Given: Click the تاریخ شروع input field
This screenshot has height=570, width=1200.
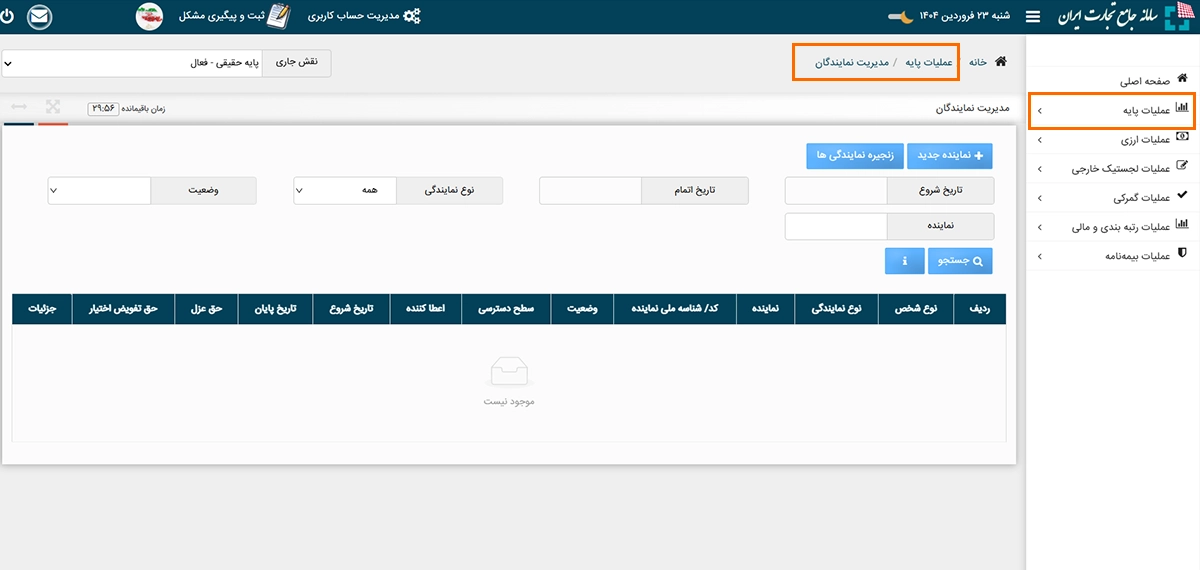Looking at the screenshot, I should [836, 191].
